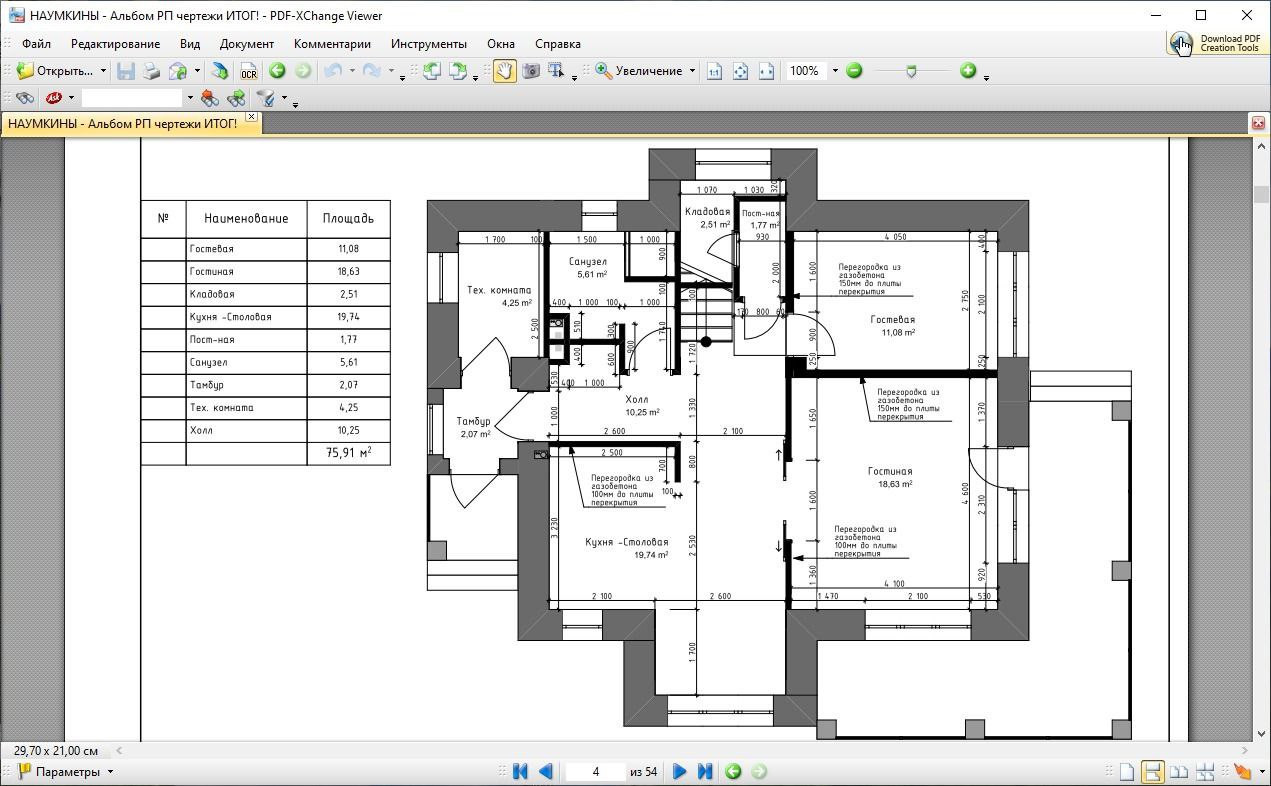The width and height of the screenshot is (1271, 786).
Task: Jump to the first page
Action: 520,771
